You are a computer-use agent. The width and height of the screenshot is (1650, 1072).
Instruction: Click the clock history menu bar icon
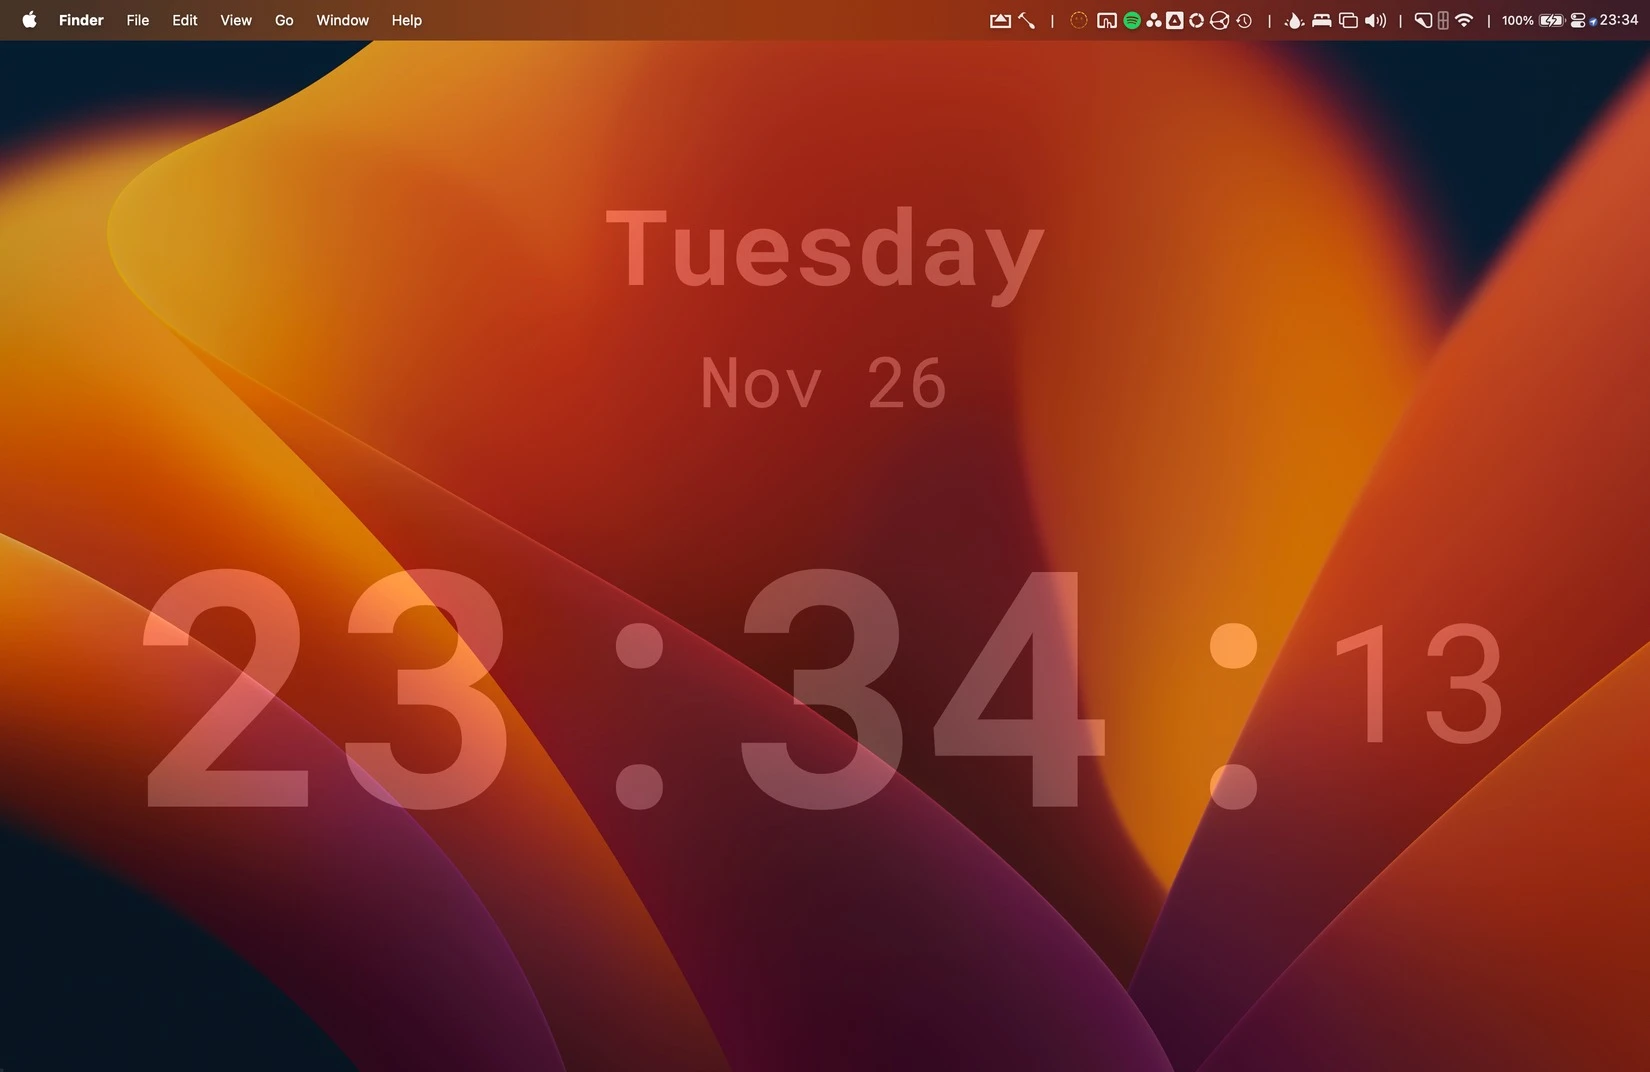pos(1244,20)
